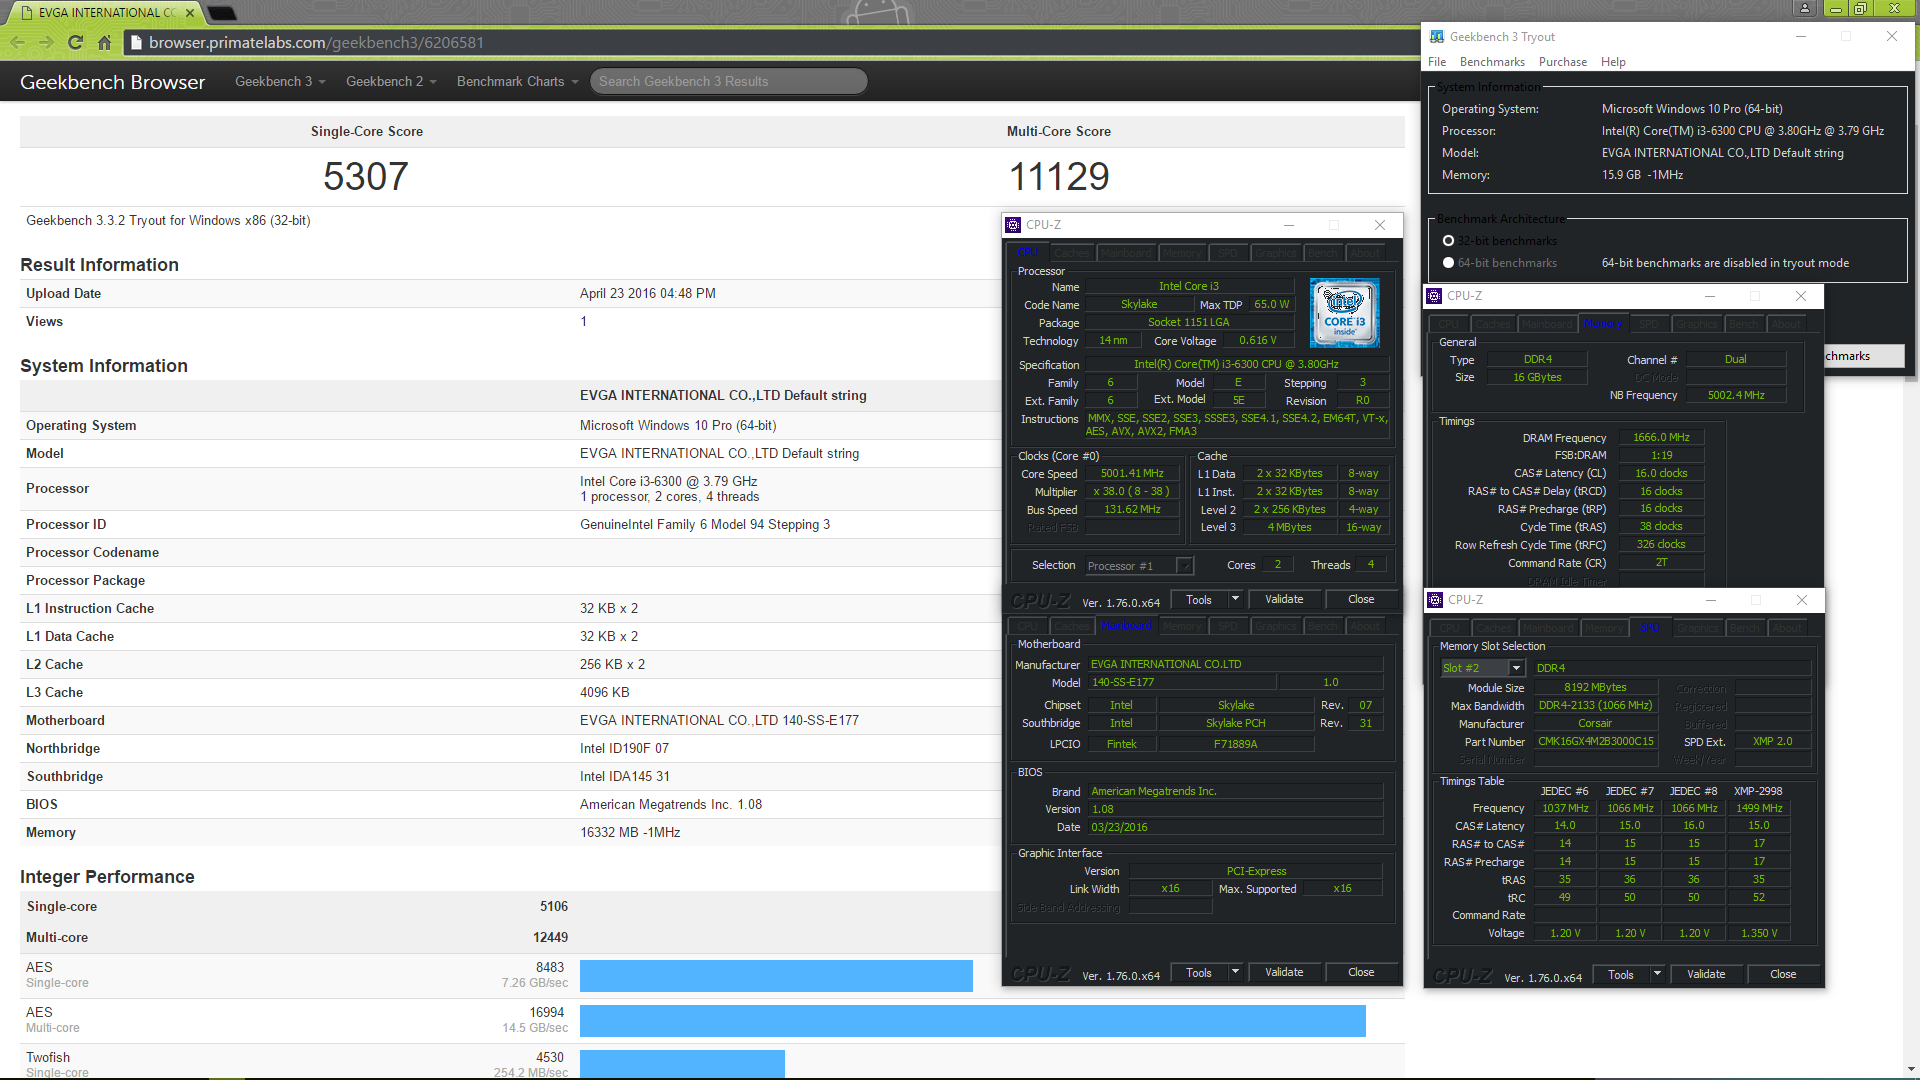This screenshot has width=1920, height=1080.
Task: Click the CPU-Z icon in the Memory window's title bar
Action: [1434, 296]
